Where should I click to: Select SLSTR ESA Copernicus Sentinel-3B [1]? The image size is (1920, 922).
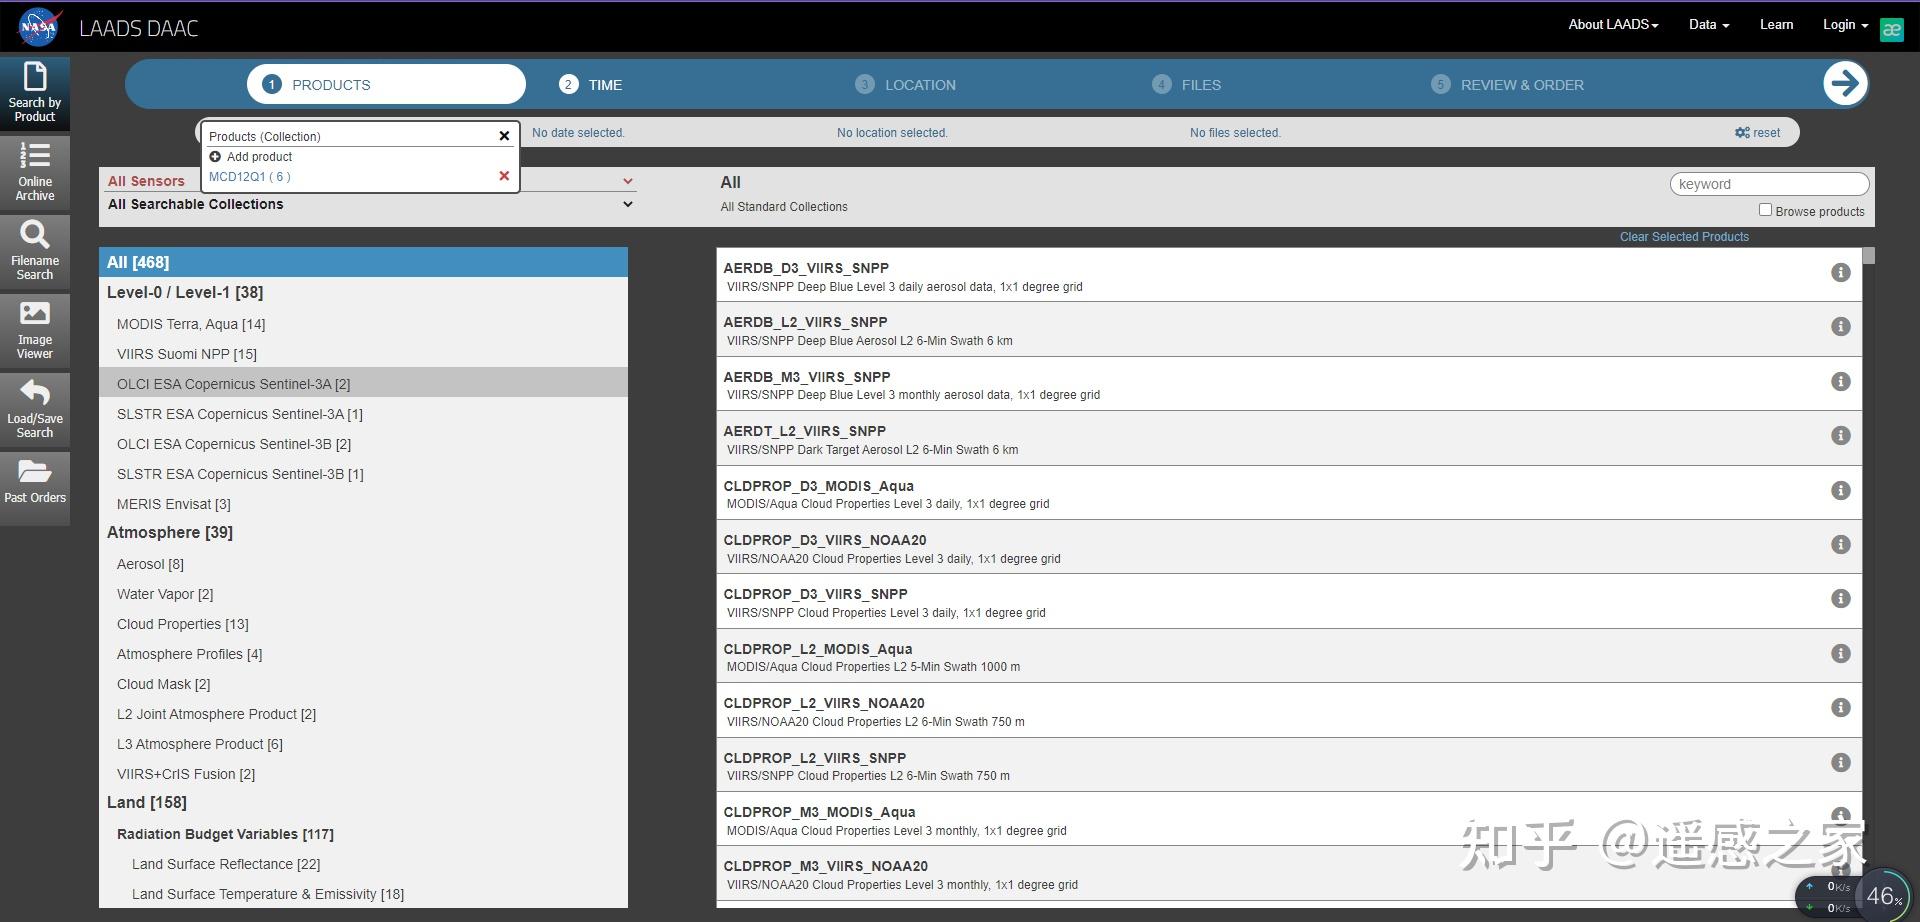240,474
